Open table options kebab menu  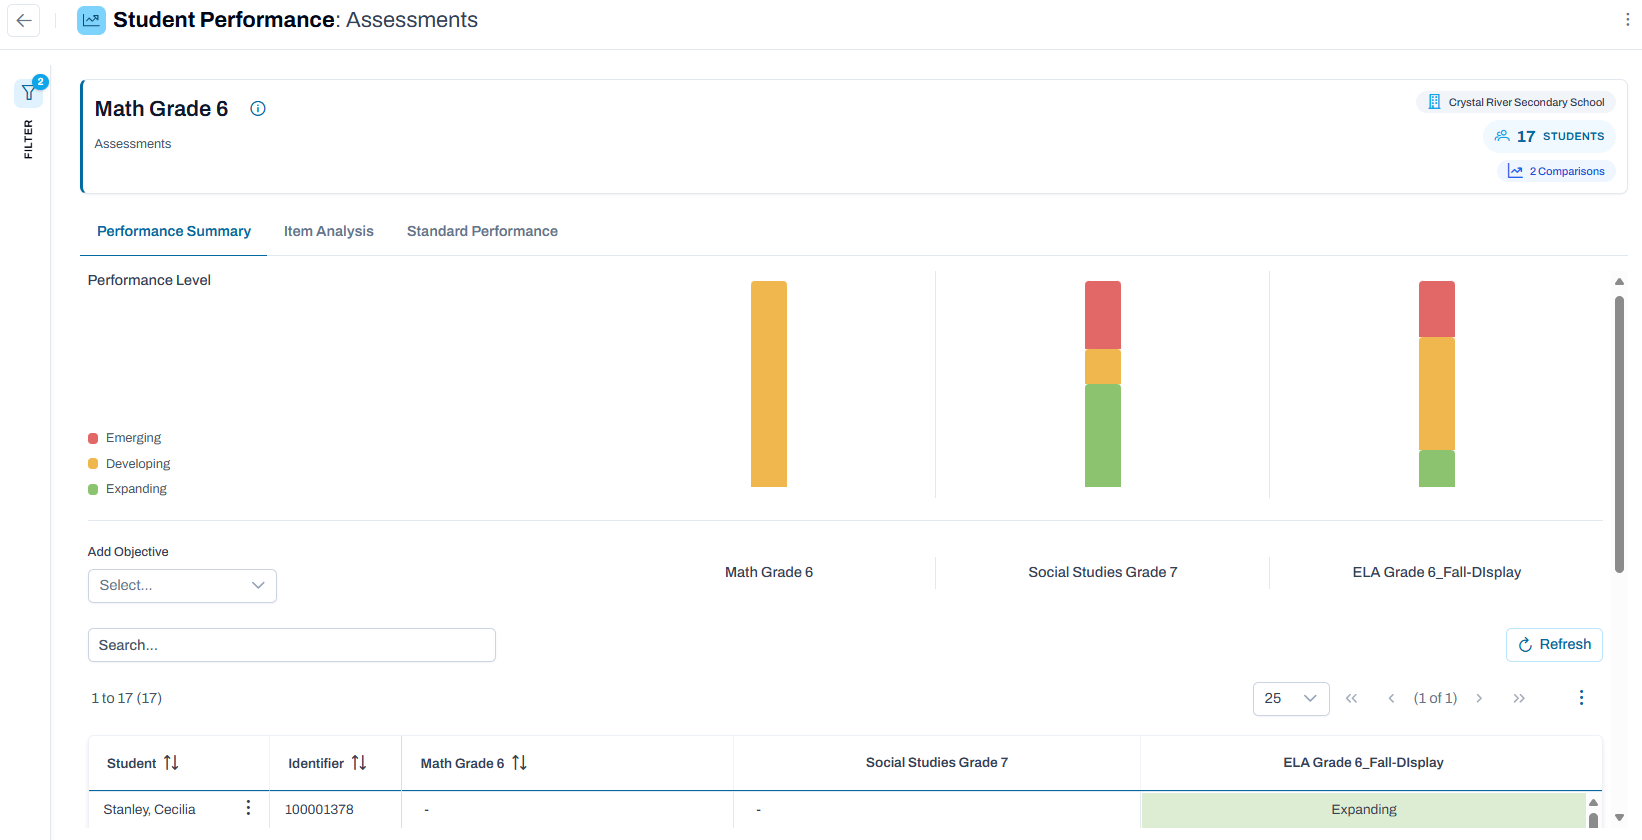(1581, 698)
